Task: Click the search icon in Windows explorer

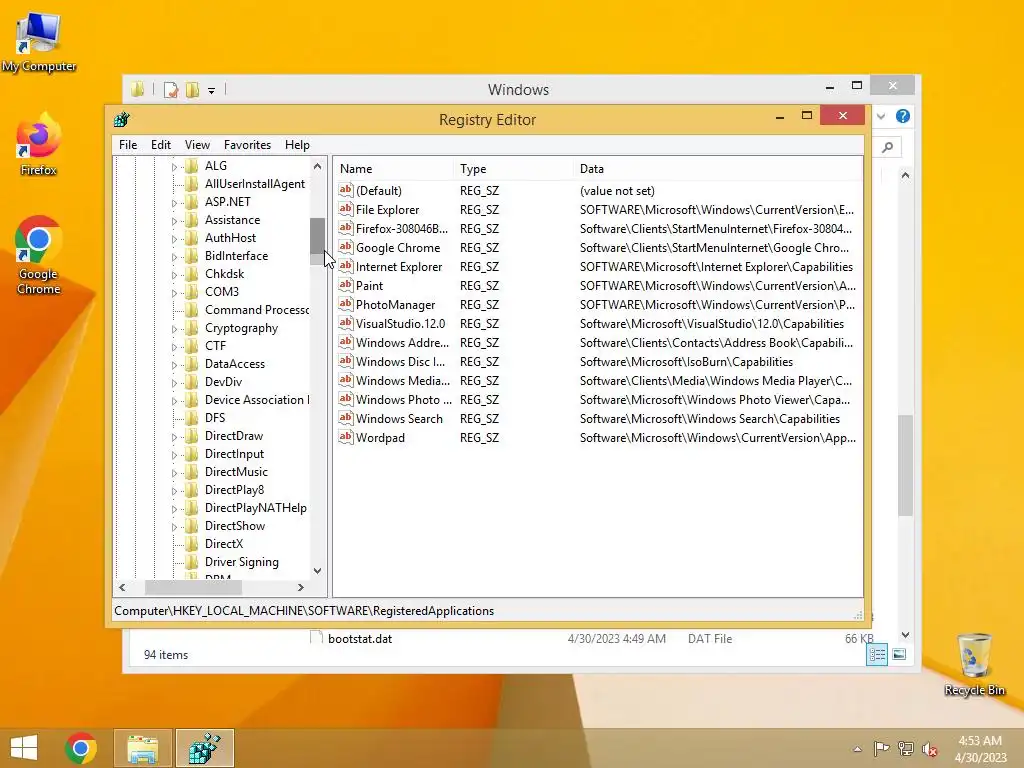Action: tap(887, 148)
